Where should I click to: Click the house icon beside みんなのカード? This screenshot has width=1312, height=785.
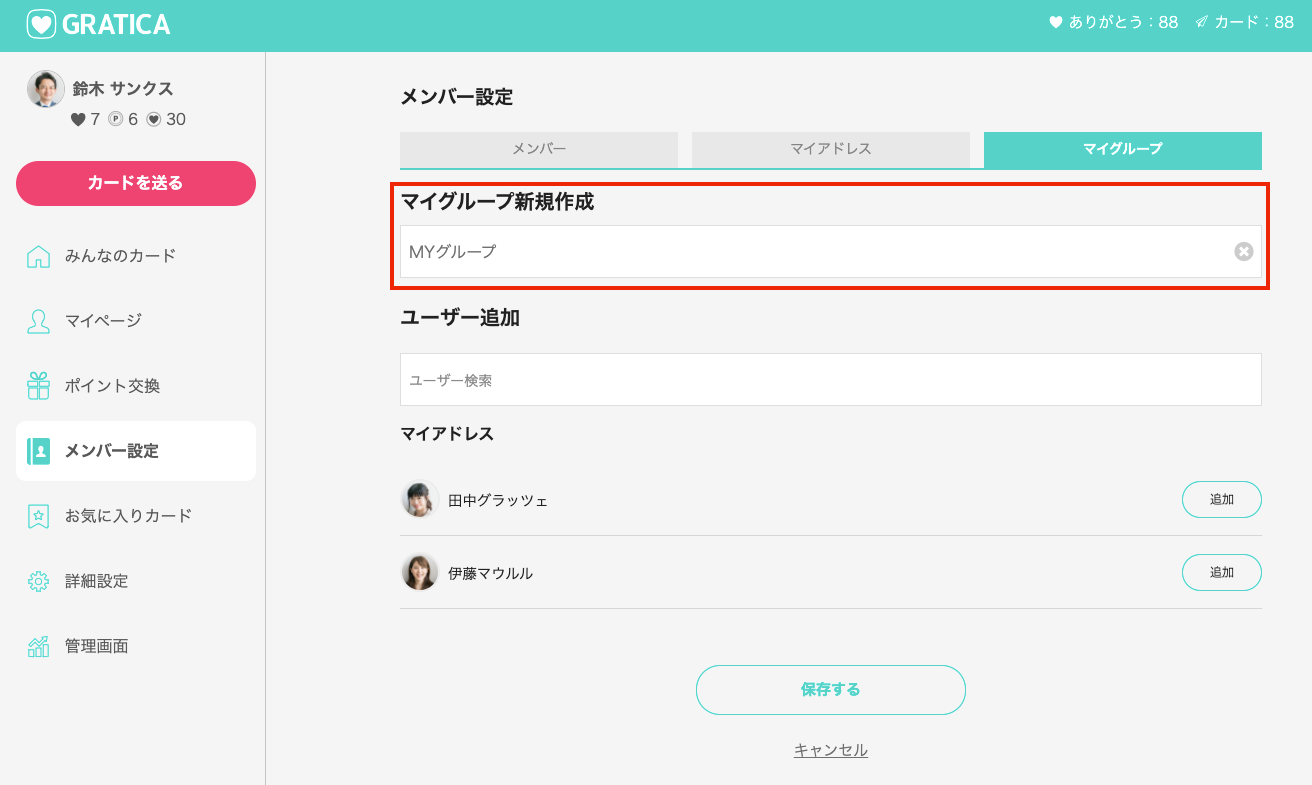pyautogui.click(x=38, y=256)
